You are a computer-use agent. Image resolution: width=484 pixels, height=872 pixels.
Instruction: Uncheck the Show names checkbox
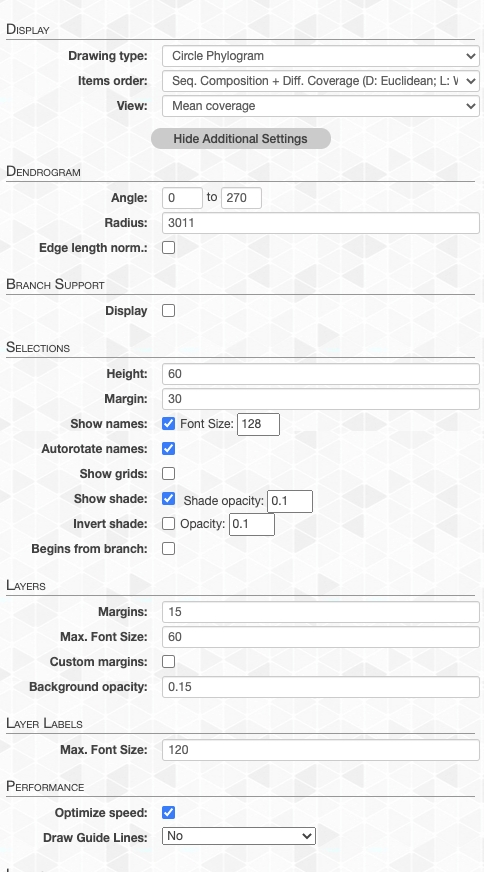coord(169,424)
